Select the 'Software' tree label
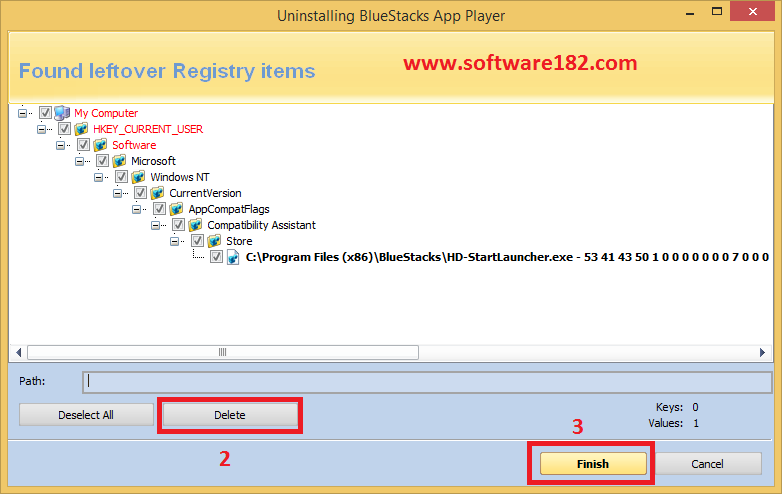 (x=134, y=145)
